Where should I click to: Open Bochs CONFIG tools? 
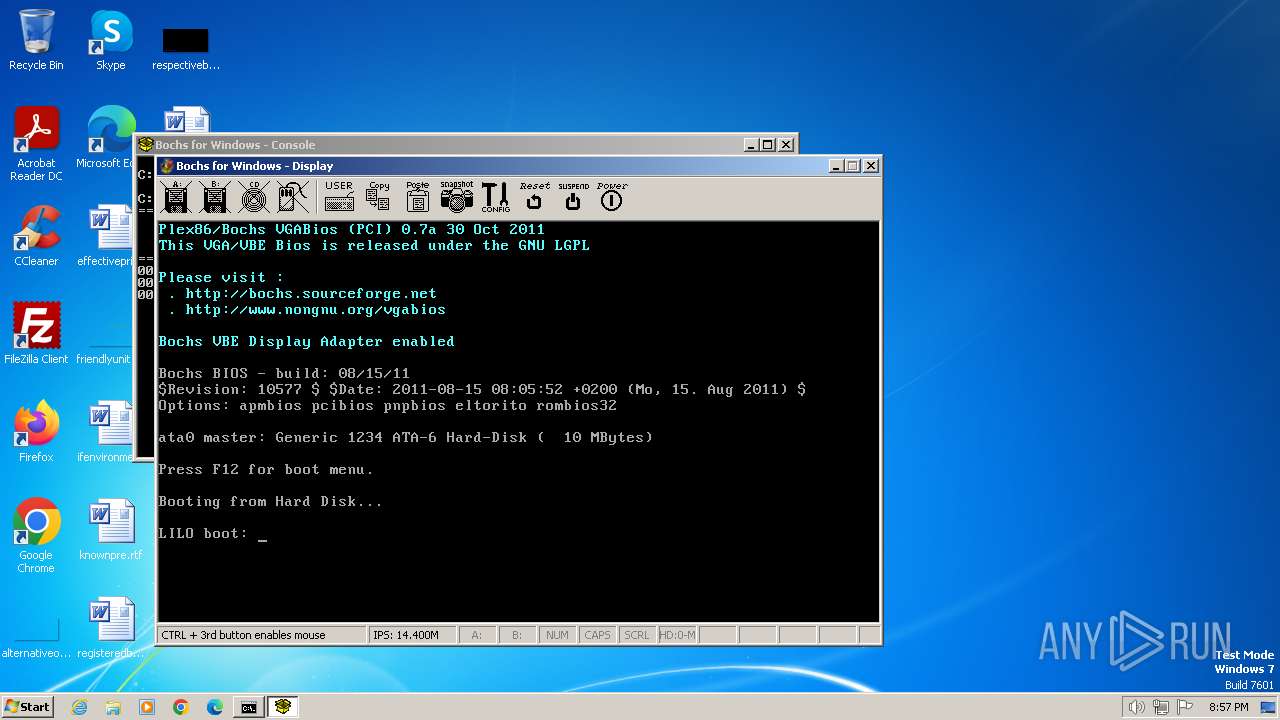(495, 196)
